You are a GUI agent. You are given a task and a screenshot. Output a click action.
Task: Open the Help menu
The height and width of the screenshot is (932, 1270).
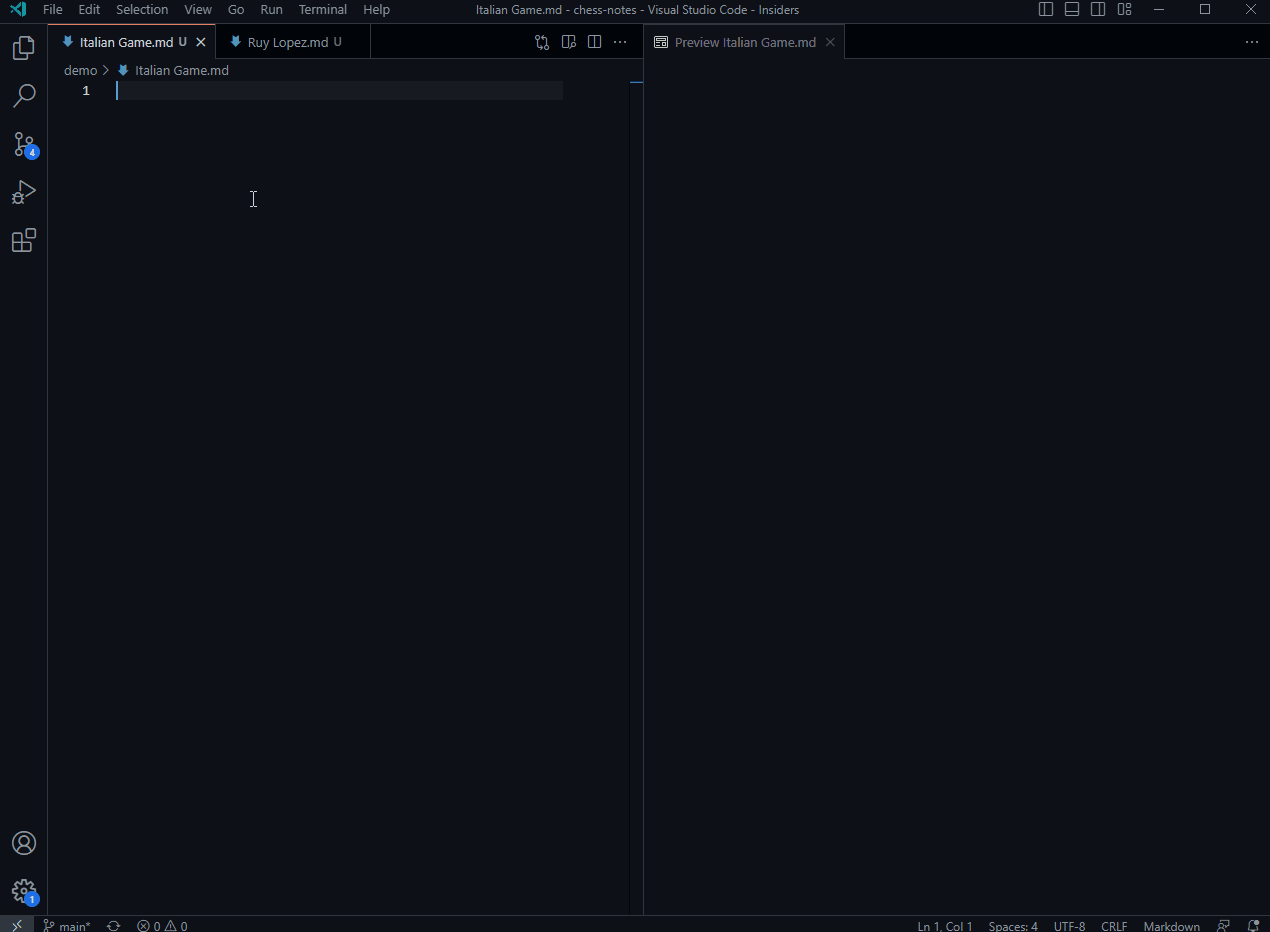[x=377, y=10]
